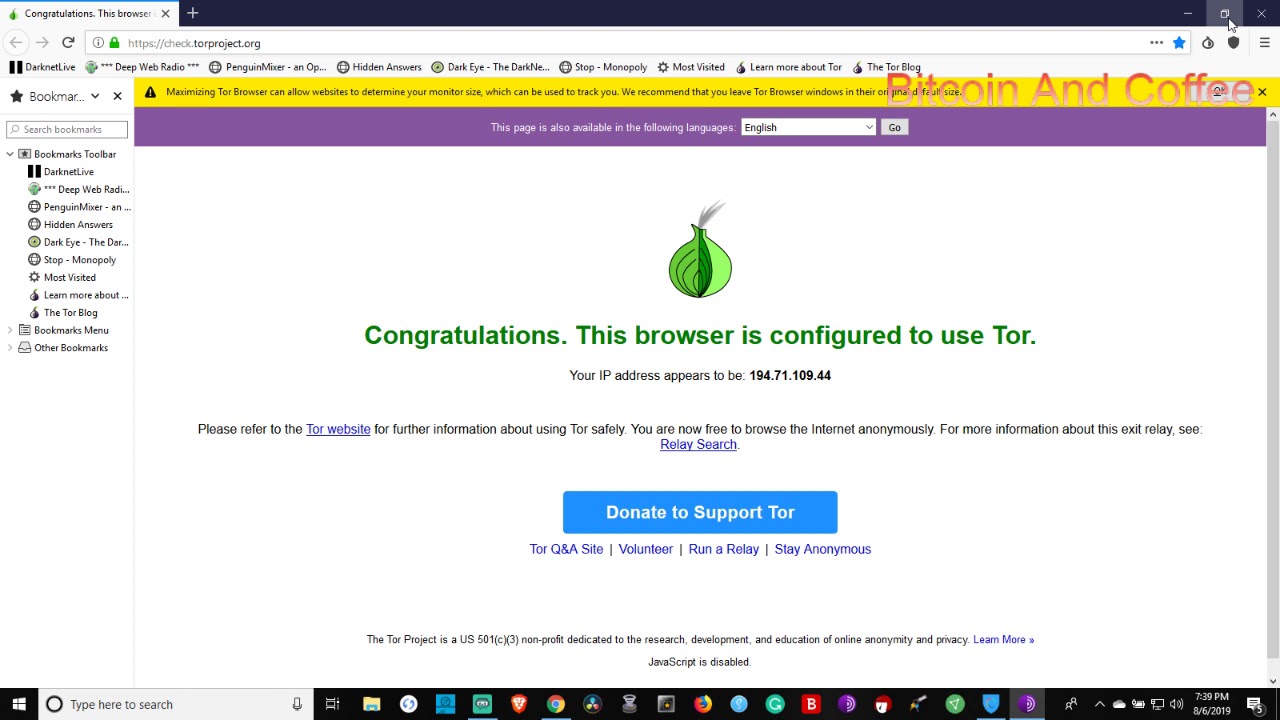
Task: Open Windows Start menu
Action: (18, 704)
